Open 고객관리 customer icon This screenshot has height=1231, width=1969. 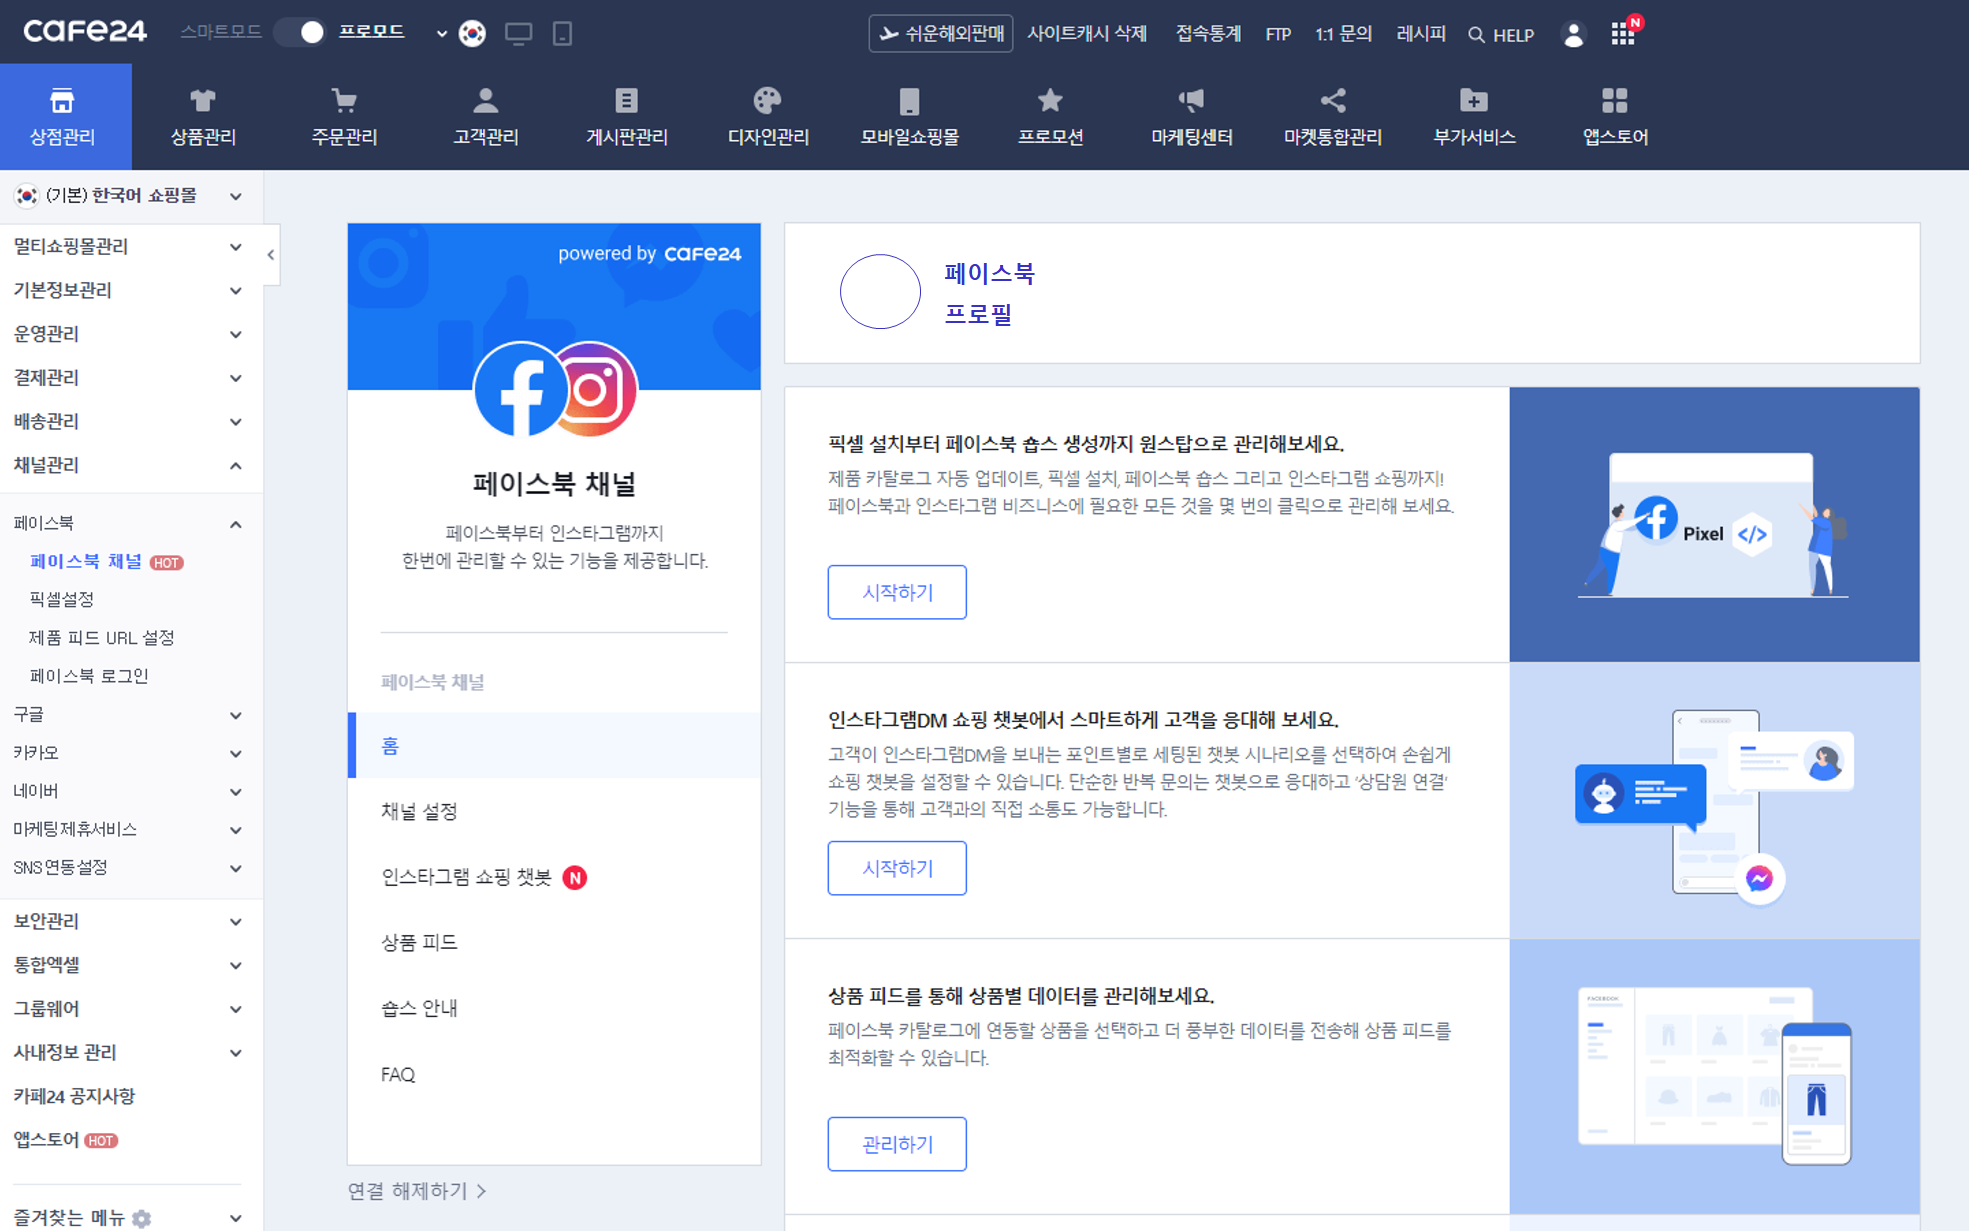click(x=485, y=101)
